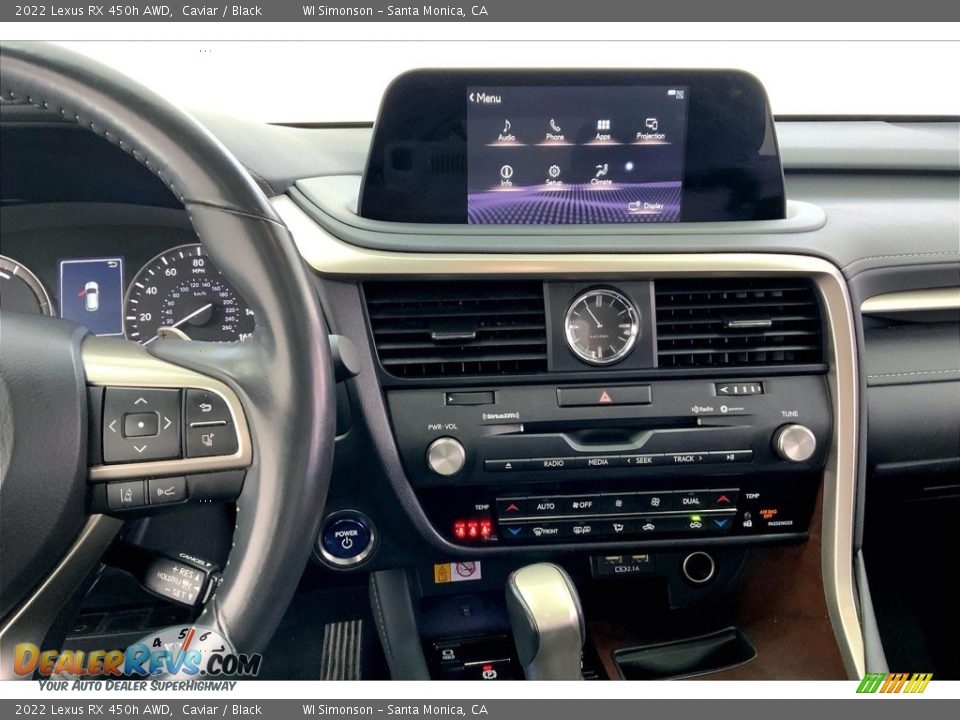Viewport: 960px width, 720px height.
Task: Turn climate fan OFF
Action: (582, 504)
